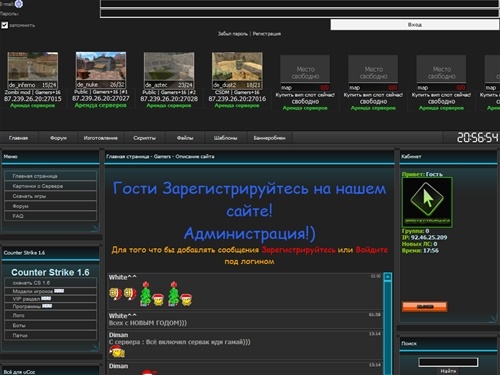The width and height of the screenshot is (500, 375).
Task: Open Изготовление in the navigation bar
Action: pos(100,138)
